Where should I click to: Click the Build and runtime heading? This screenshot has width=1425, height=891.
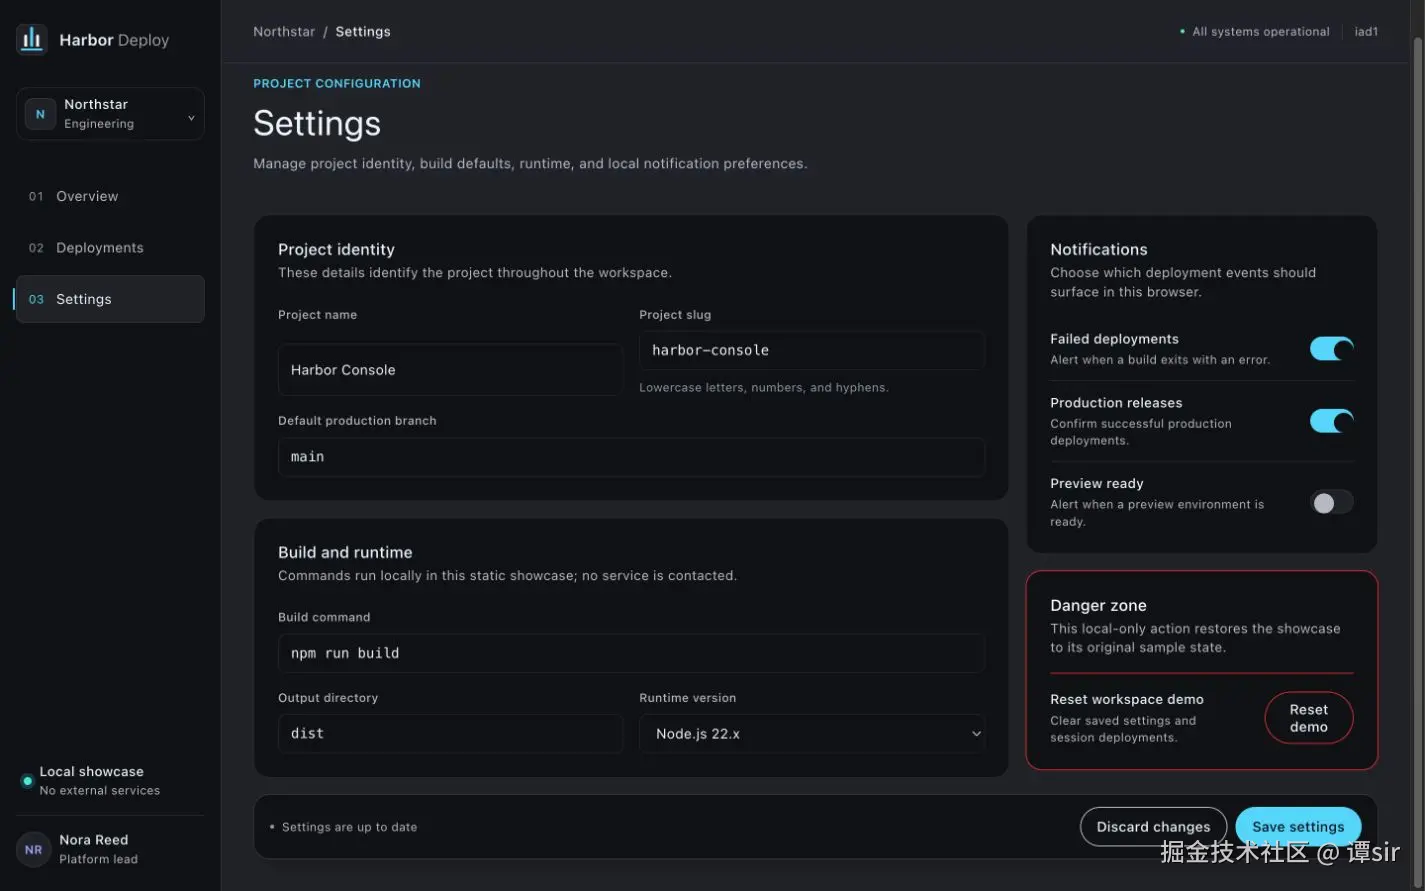tap(345, 553)
